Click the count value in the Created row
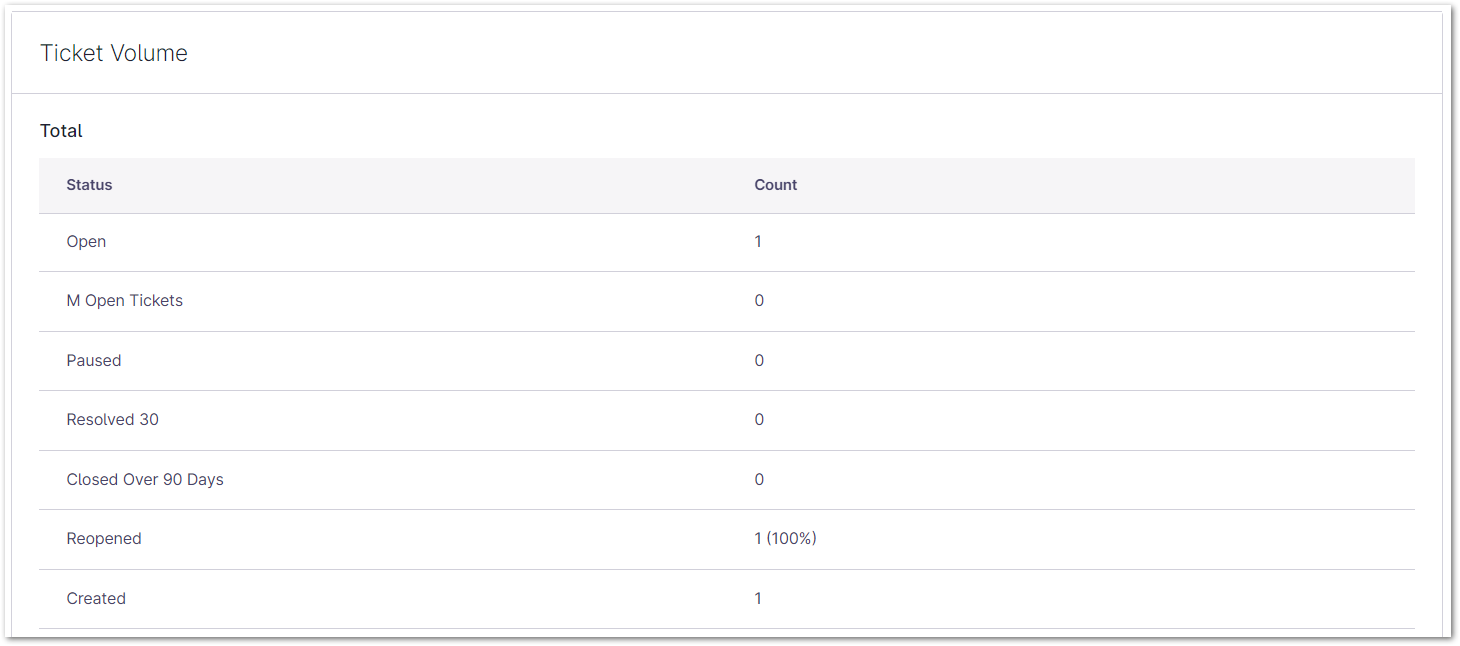 (x=758, y=598)
